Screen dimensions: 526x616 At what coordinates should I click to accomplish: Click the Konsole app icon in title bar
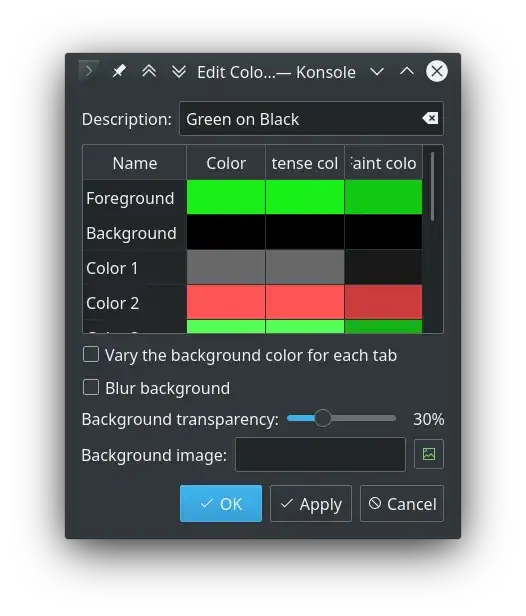point(88,71)
